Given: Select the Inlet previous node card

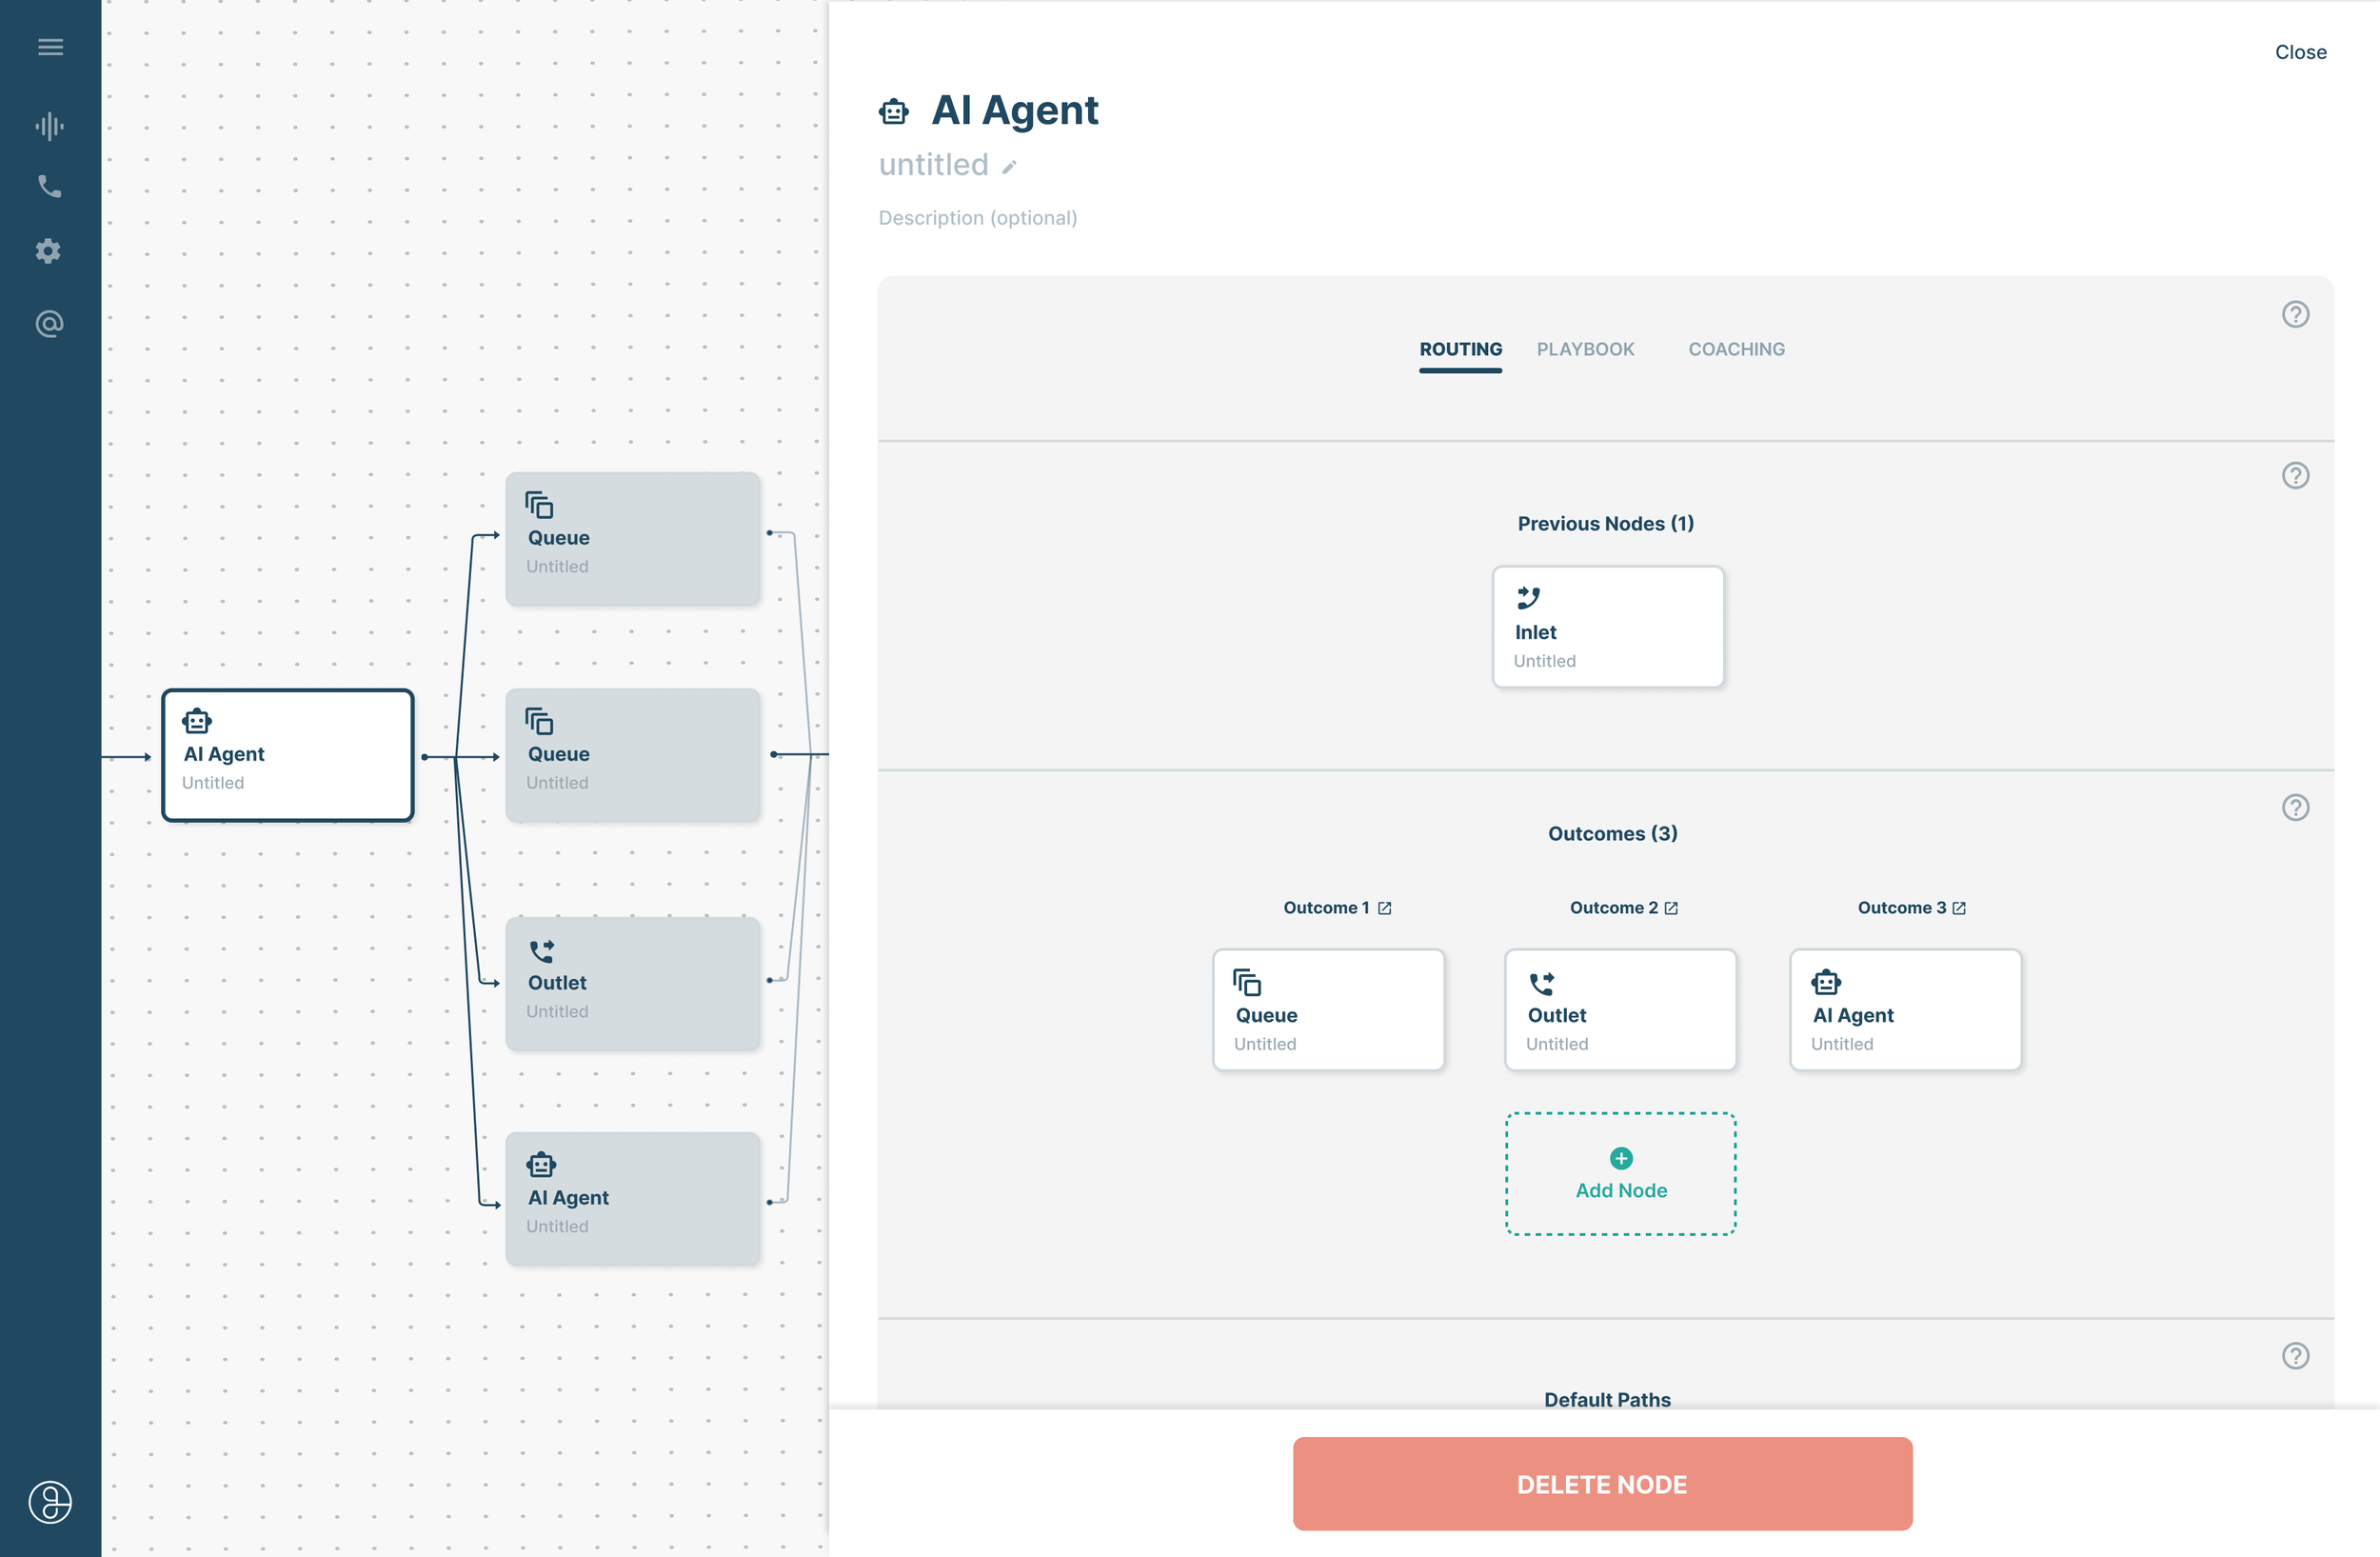Looking at the screenshot, I should click(1607, 627).
